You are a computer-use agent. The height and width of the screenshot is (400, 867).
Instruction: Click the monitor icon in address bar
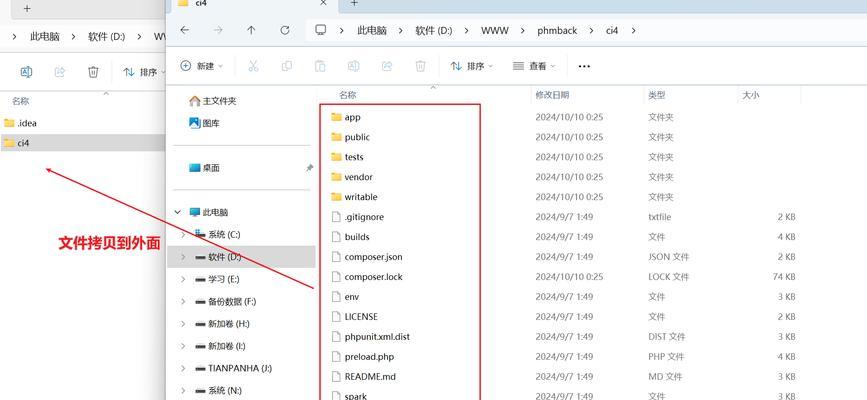[321, 30]
